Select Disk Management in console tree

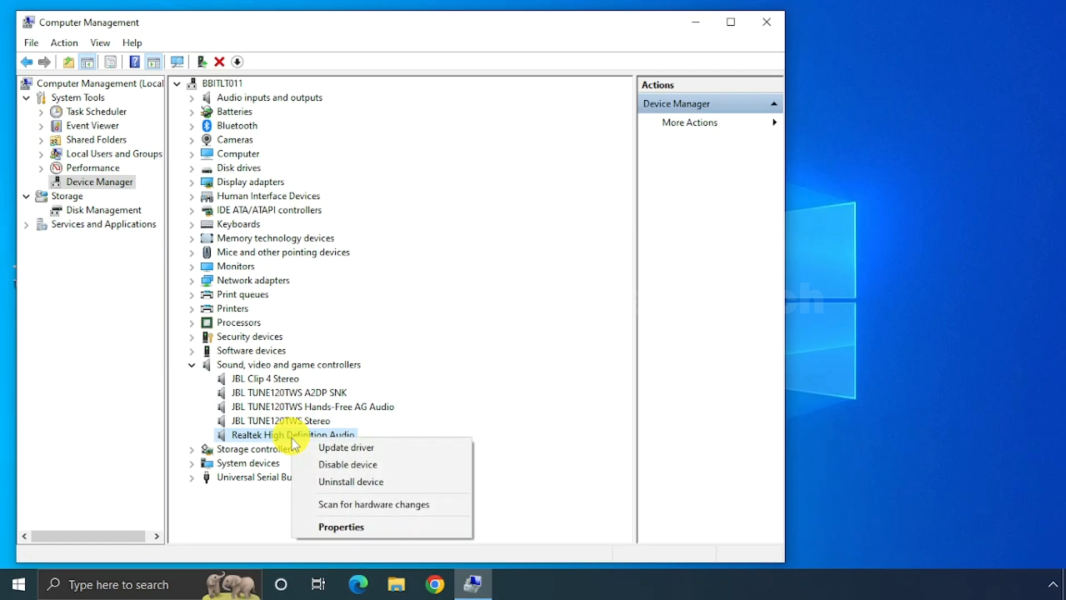pos(103,210)
